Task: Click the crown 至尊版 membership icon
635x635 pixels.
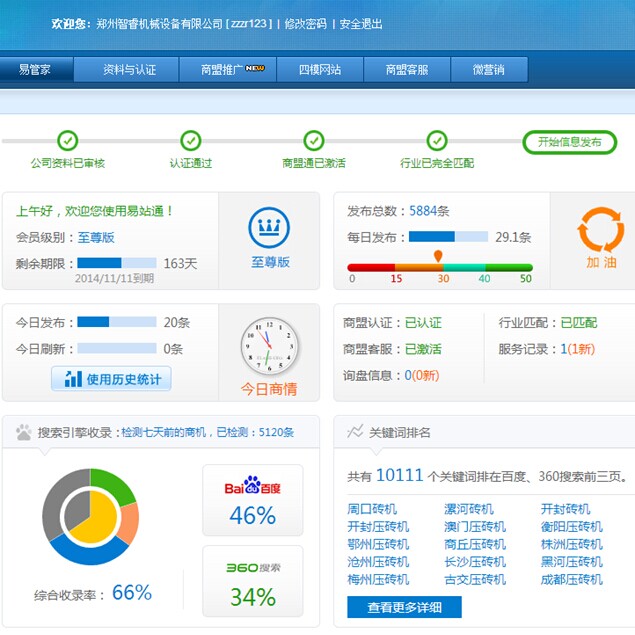Action: [269, 230]
